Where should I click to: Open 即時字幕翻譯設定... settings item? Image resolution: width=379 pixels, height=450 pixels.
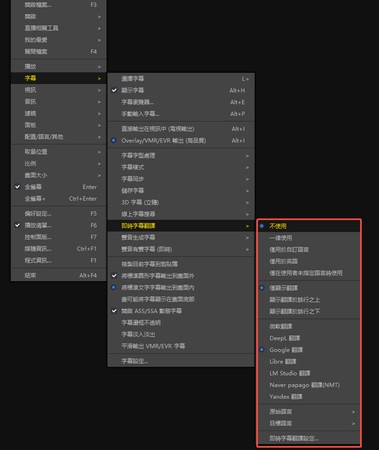(309, 438)
